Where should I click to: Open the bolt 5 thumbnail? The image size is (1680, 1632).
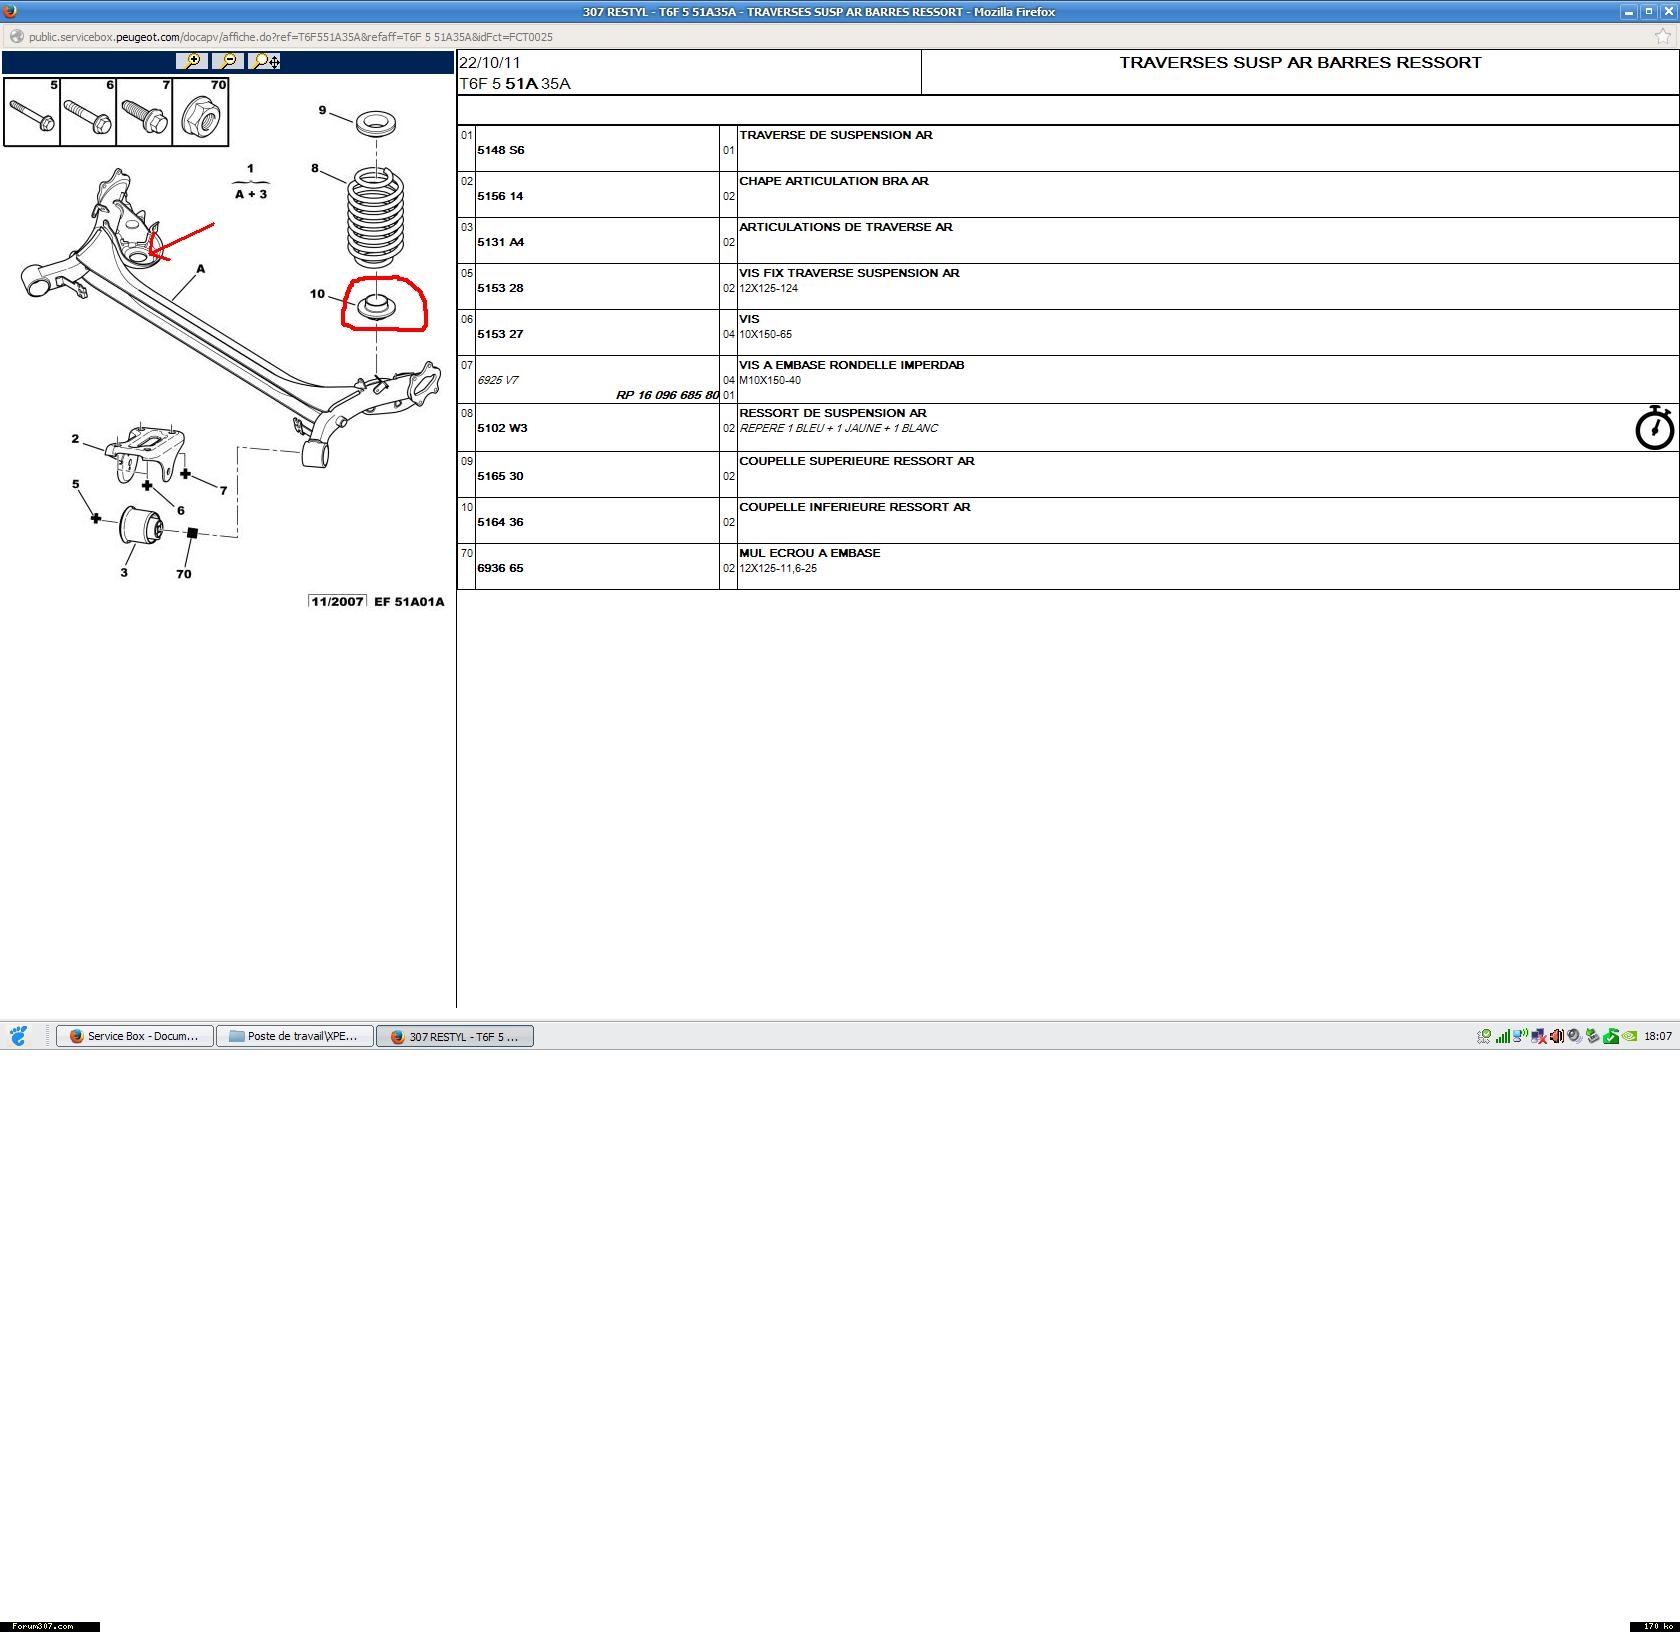pyautogui.click(x=32, y=112)
